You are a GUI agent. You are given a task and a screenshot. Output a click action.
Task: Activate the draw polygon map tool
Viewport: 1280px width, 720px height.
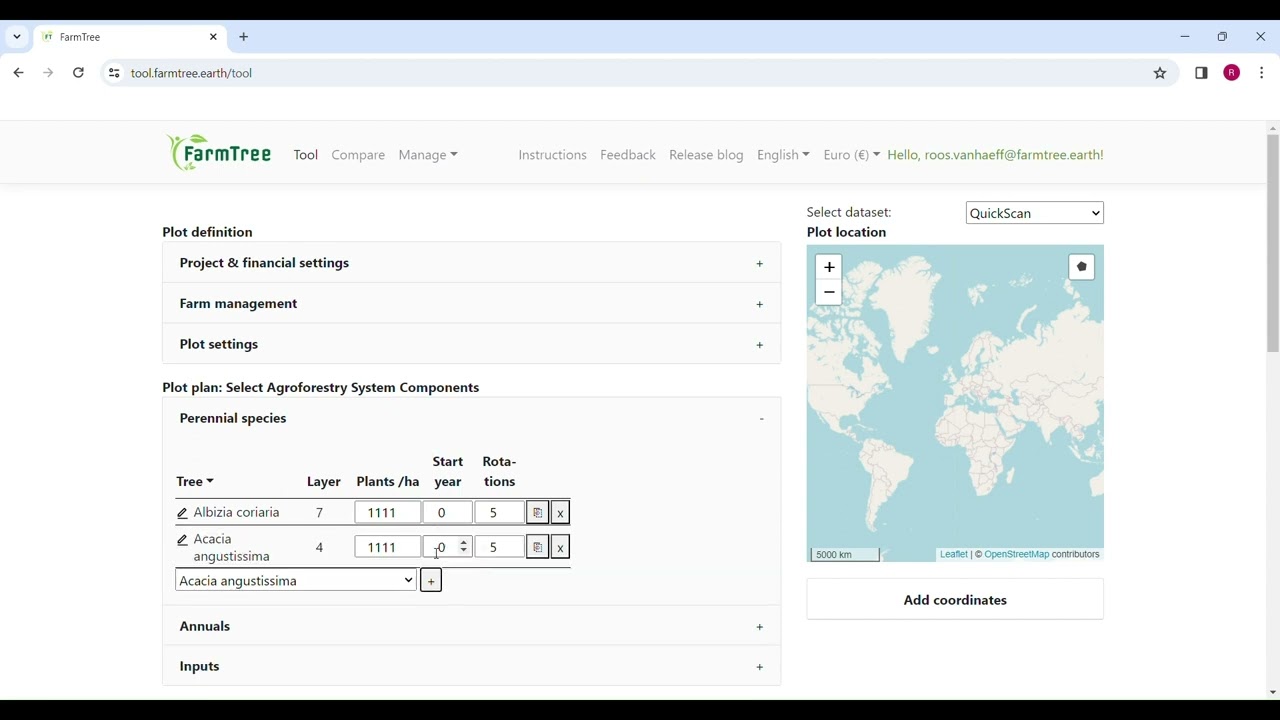[x=1082, y=267]
